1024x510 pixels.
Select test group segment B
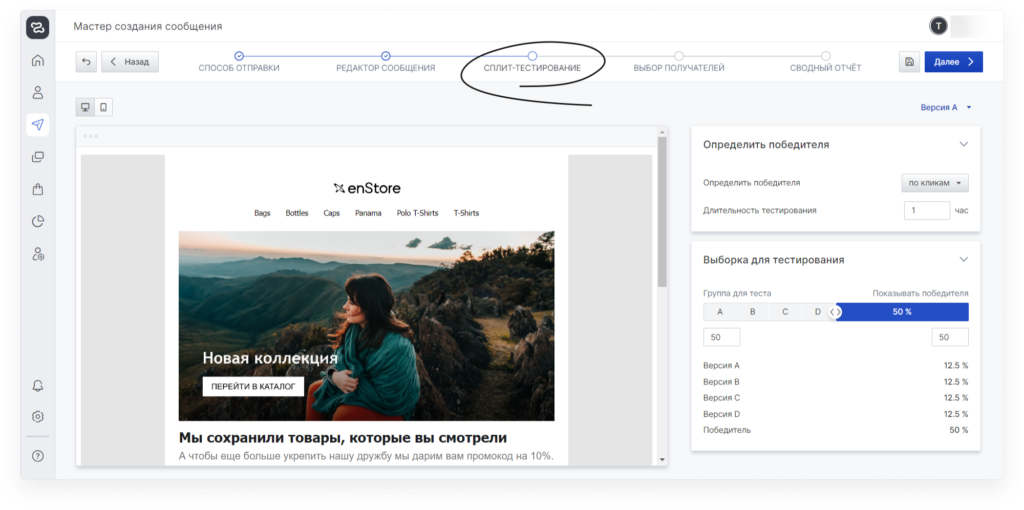point(752,312)
